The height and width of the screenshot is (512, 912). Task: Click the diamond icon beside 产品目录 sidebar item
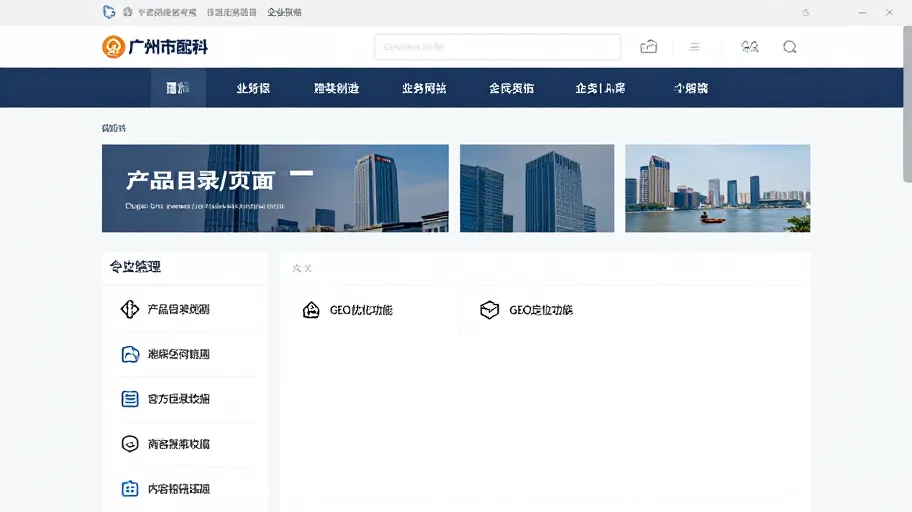130,309
